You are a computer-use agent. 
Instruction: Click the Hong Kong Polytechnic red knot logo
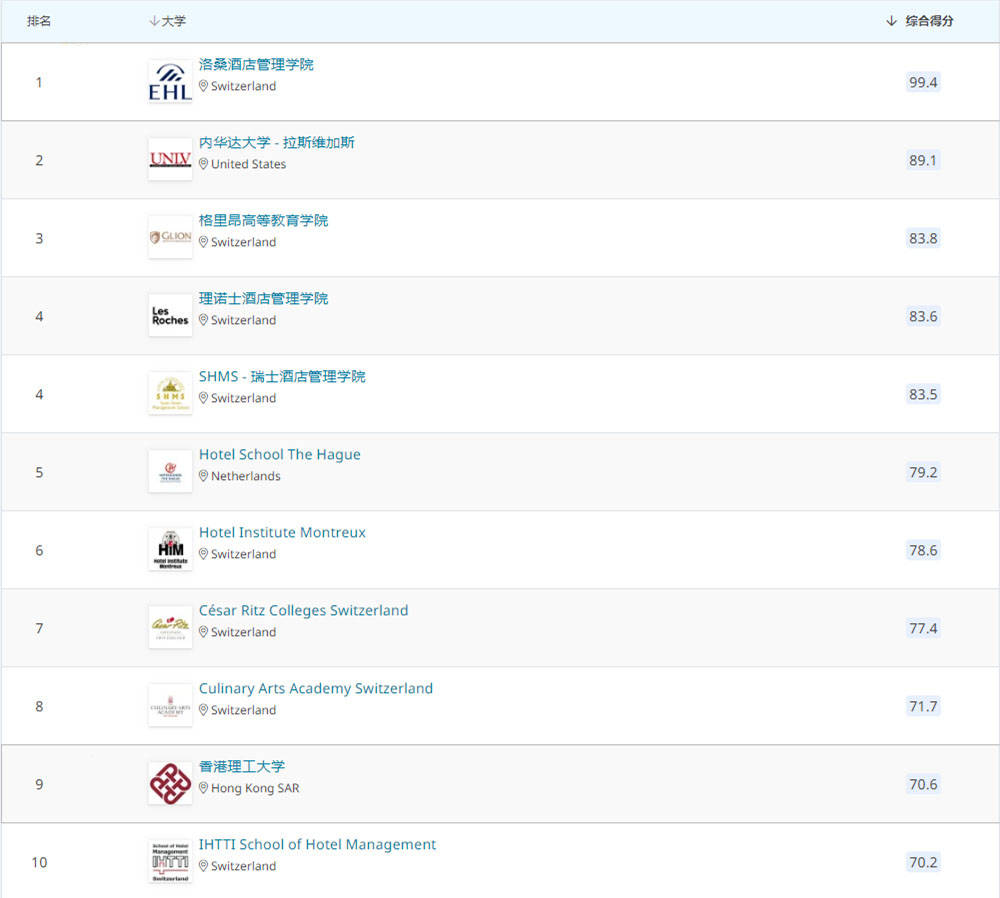(170, 783)
